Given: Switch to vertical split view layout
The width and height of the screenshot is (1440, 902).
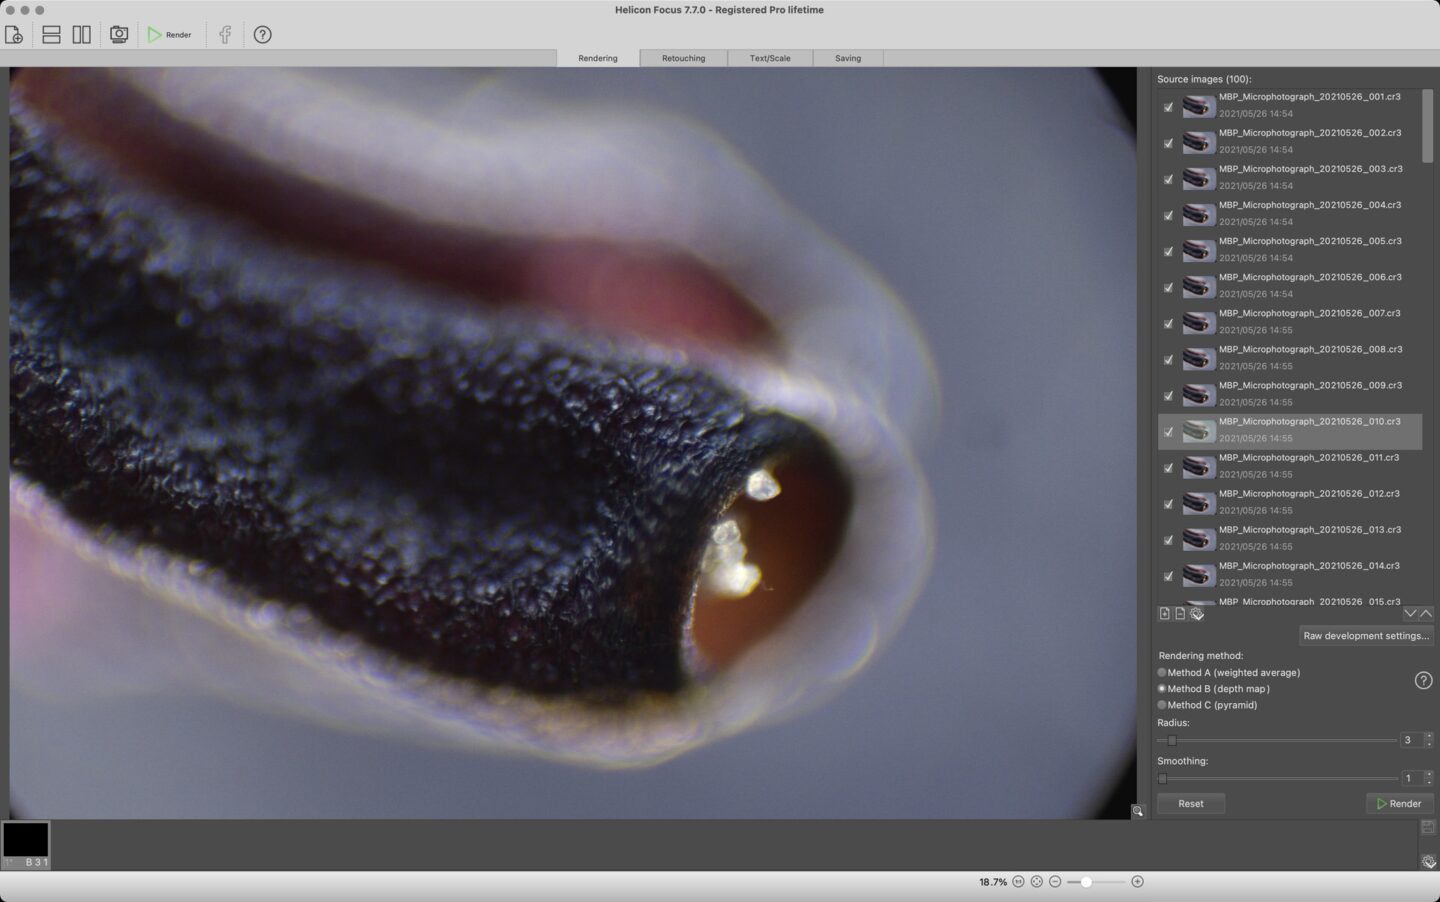Looking at the screenshot, I should (x=82, y=35).
